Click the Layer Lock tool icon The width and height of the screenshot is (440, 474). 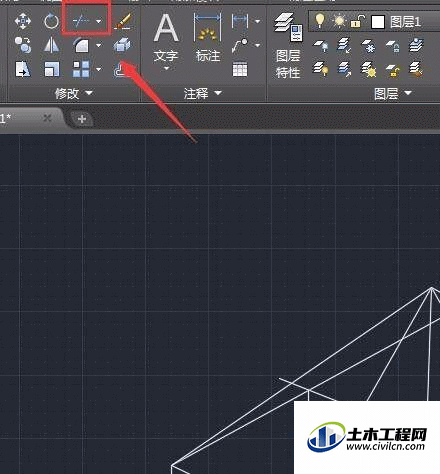point(393,46)
